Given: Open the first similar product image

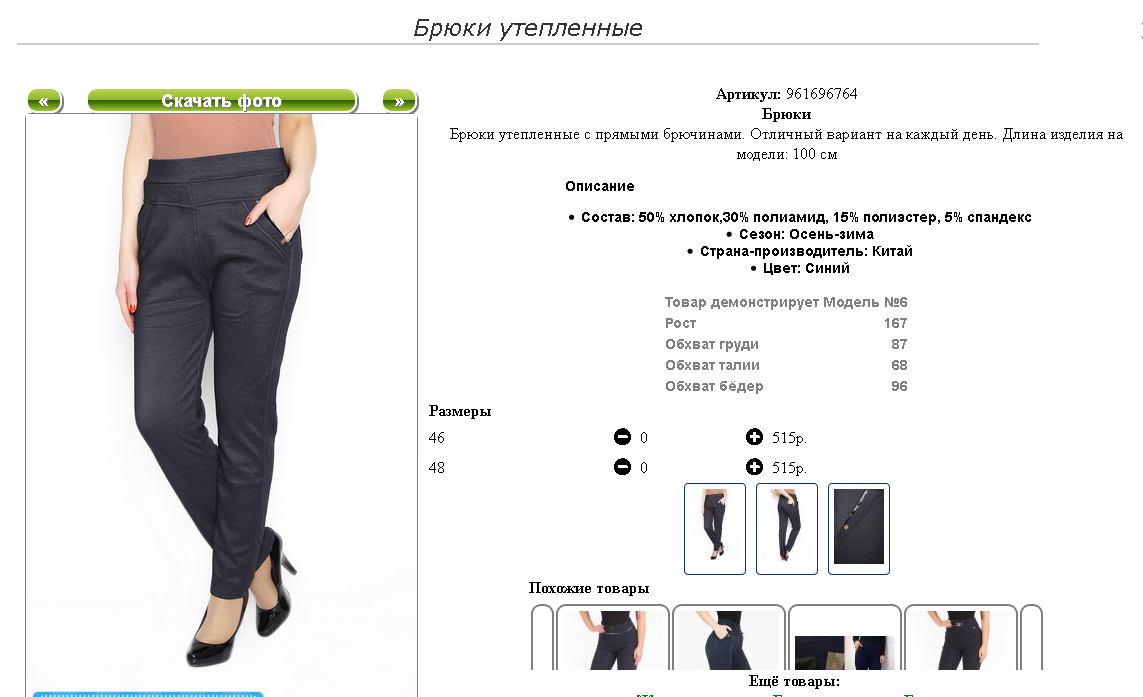Looking at the screenshot, I should pos(612,637).
